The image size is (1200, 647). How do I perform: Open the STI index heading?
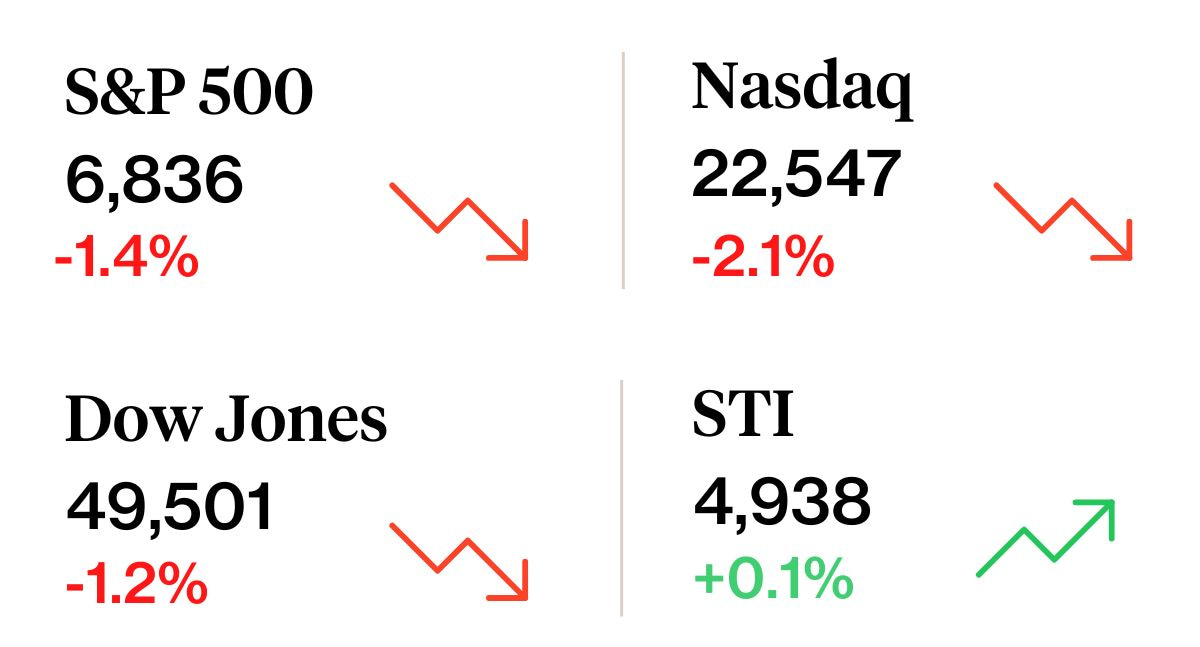coord(743,415)
